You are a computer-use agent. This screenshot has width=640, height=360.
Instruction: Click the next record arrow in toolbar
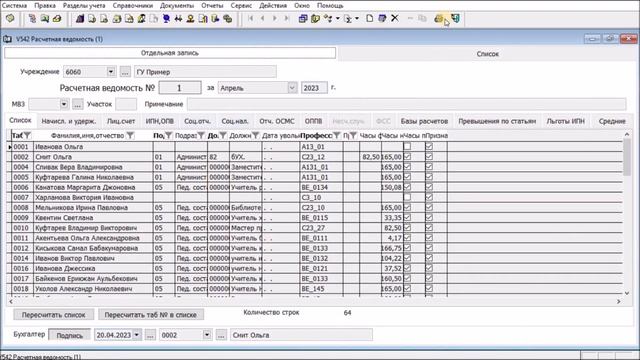click(x=275, y=18)
